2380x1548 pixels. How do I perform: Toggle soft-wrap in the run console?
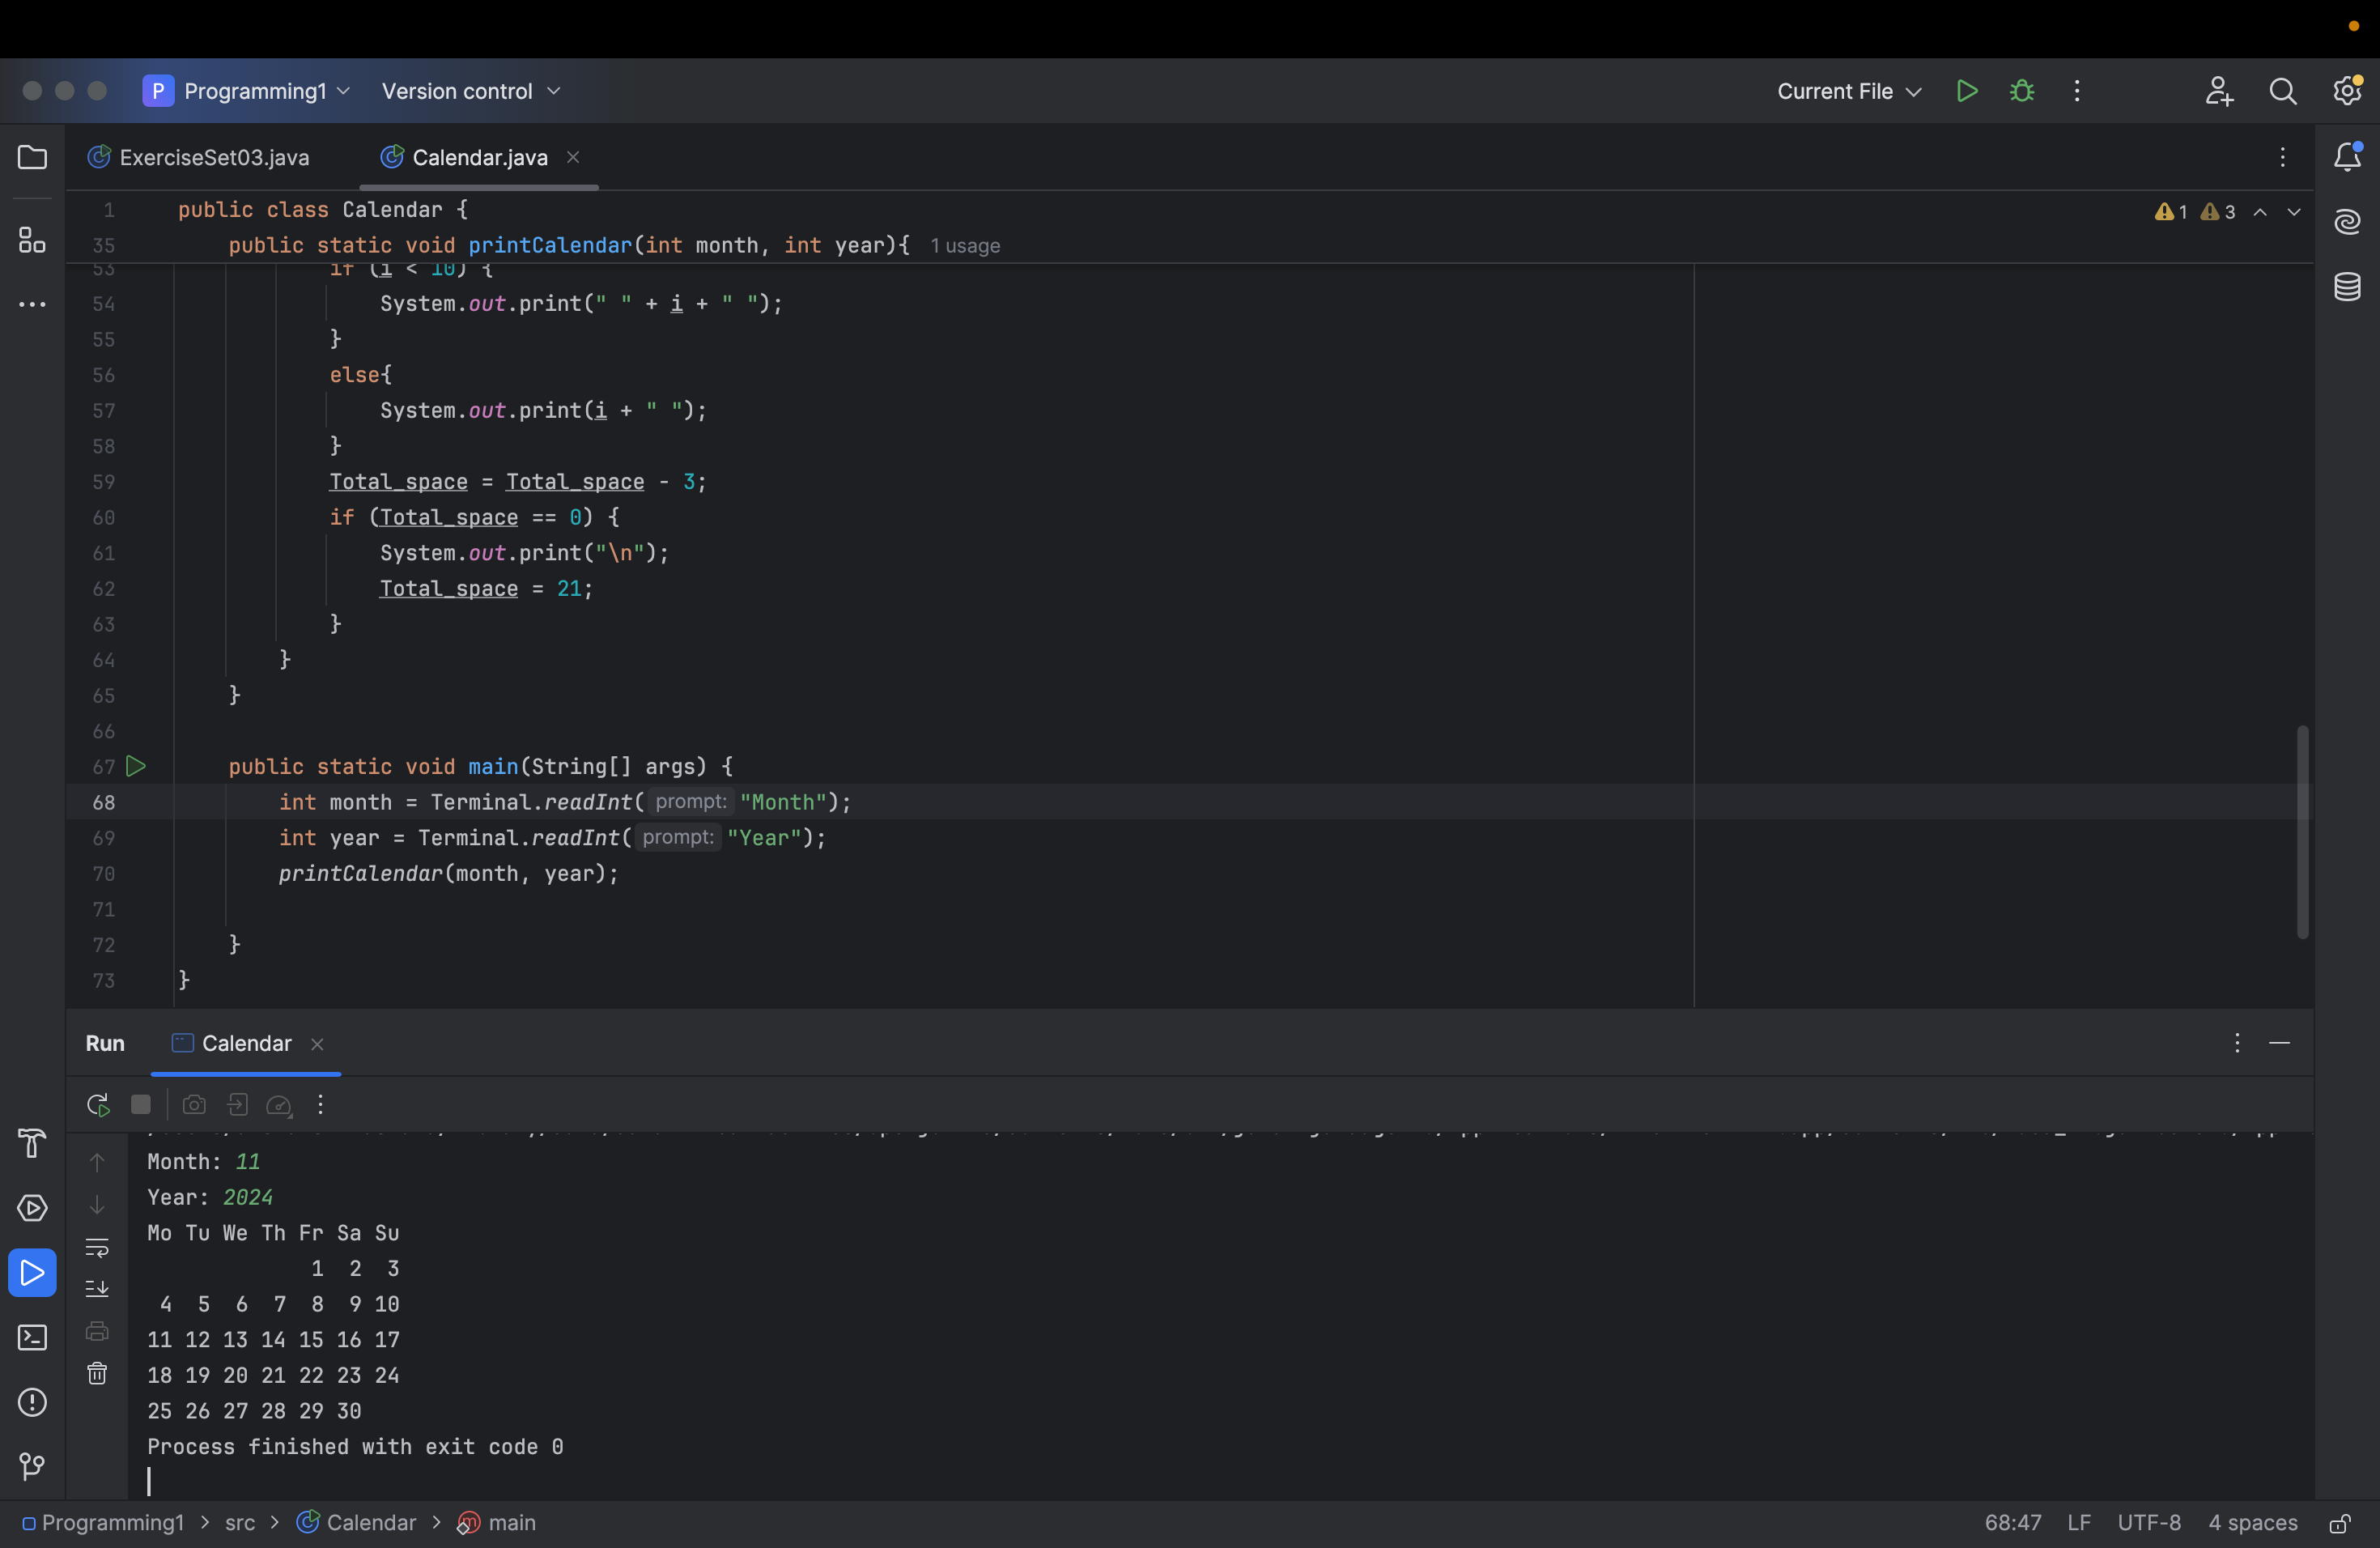coord(97,1247)
